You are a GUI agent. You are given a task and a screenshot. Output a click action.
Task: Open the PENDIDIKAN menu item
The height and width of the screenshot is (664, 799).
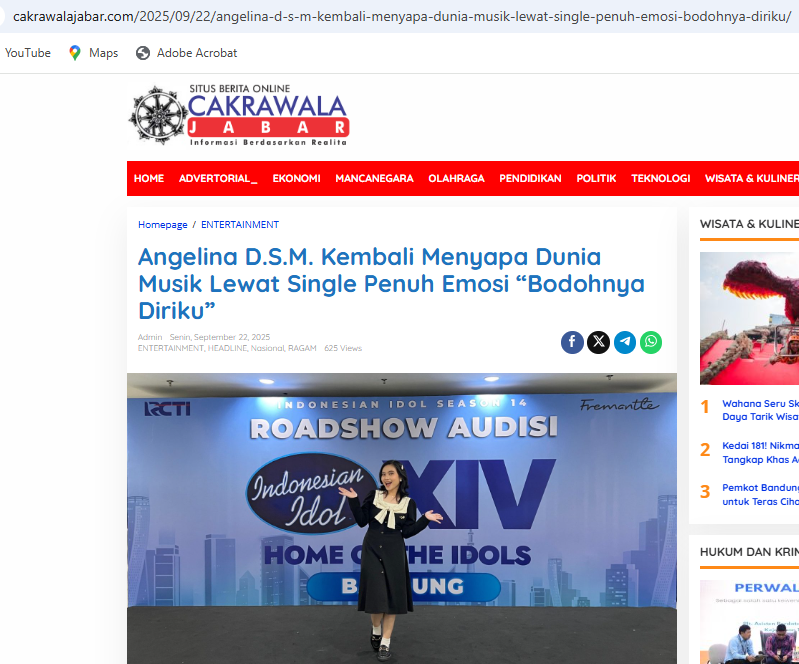(x=530, y=179)
